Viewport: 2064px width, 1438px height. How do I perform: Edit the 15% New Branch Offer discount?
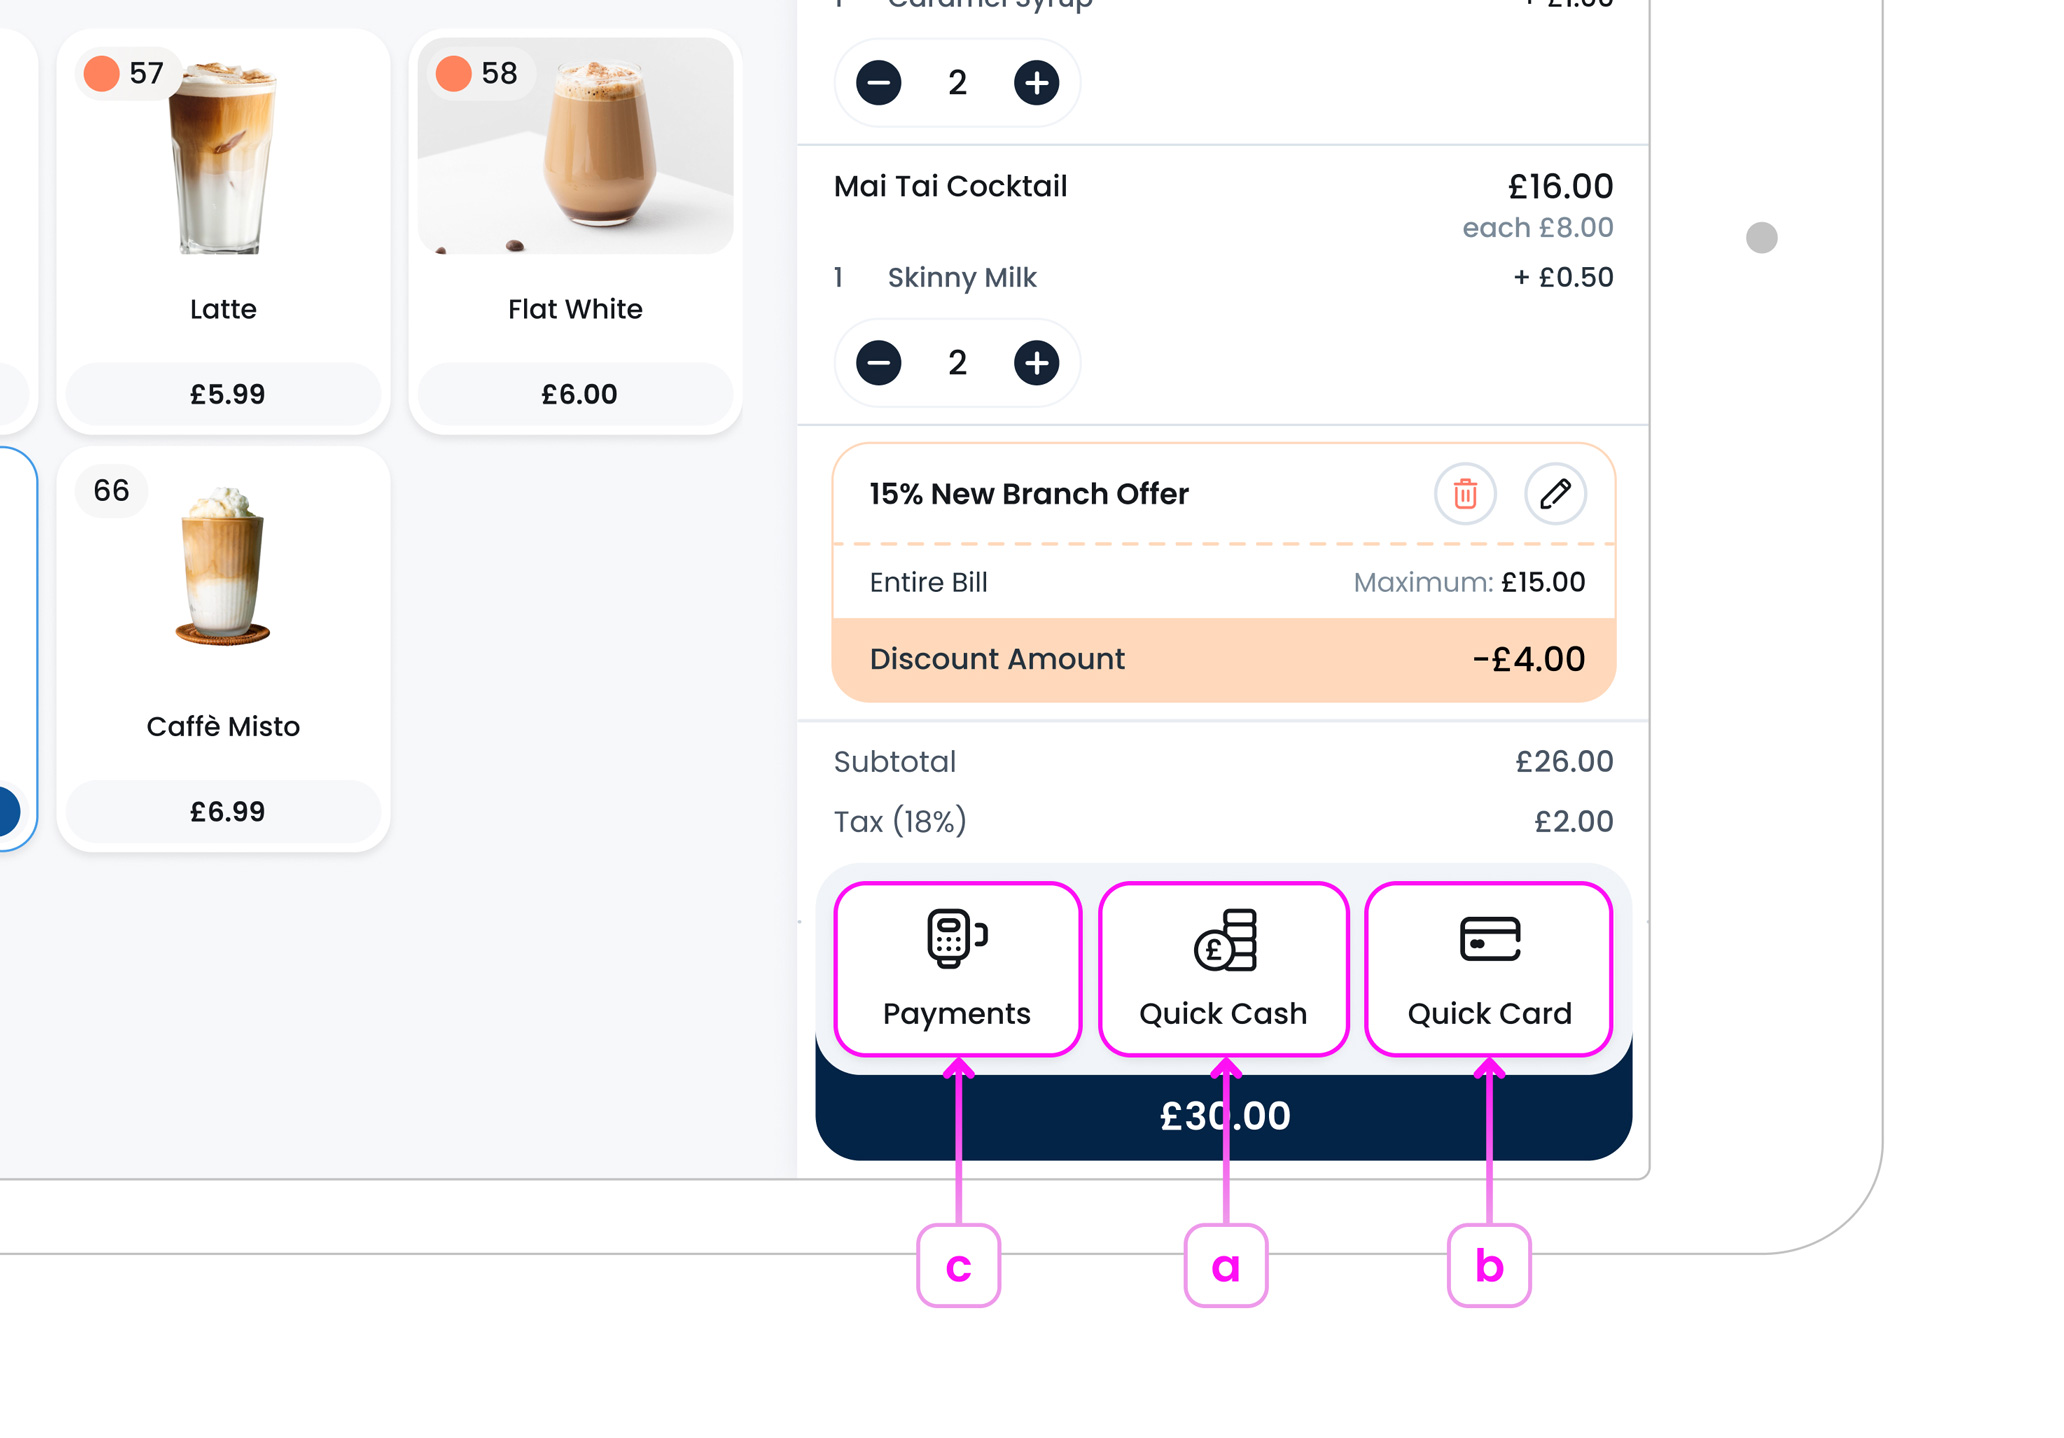[1554, 493]
